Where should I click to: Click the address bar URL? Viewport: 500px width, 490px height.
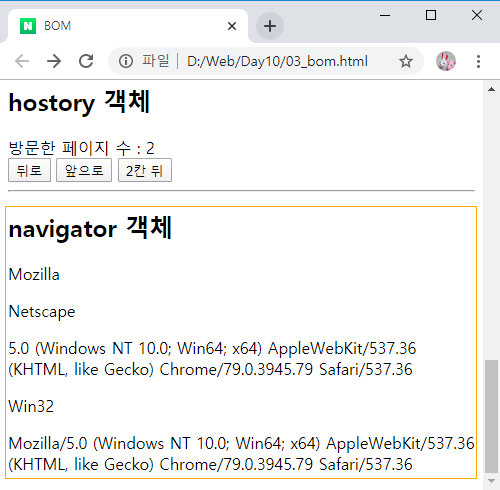[277, 61]
